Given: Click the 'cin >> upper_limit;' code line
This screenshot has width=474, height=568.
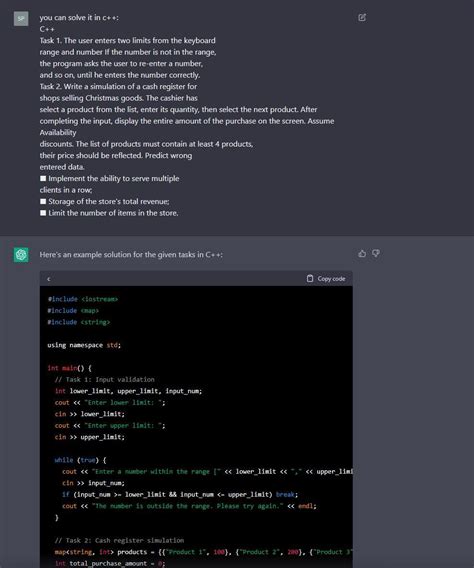Looking at the screenshot, I should (89, 437).
